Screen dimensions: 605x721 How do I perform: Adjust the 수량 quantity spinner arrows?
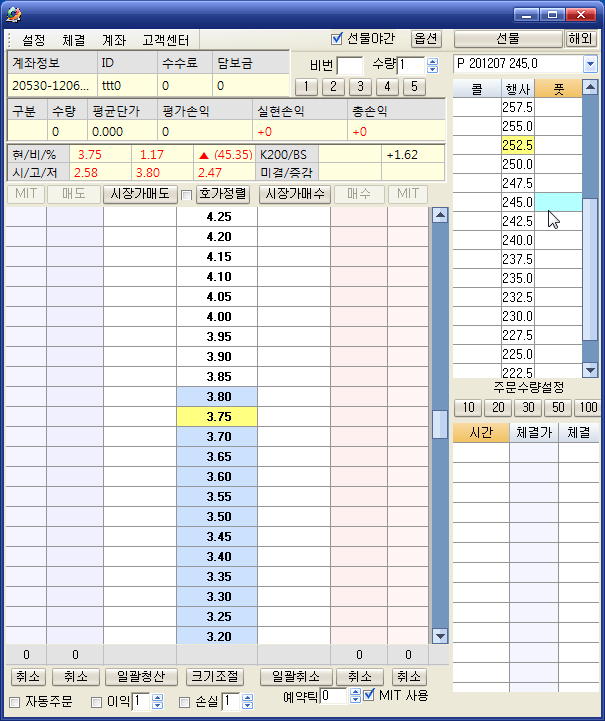coord(432,65)
